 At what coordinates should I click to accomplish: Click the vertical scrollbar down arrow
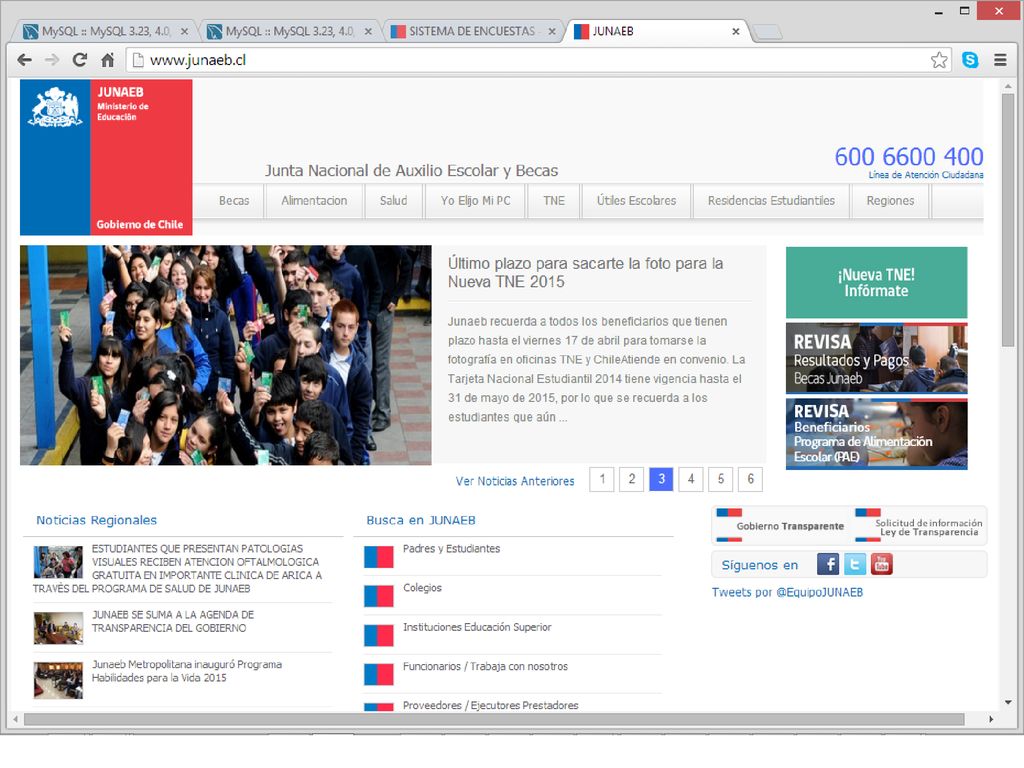(1008, 703)
